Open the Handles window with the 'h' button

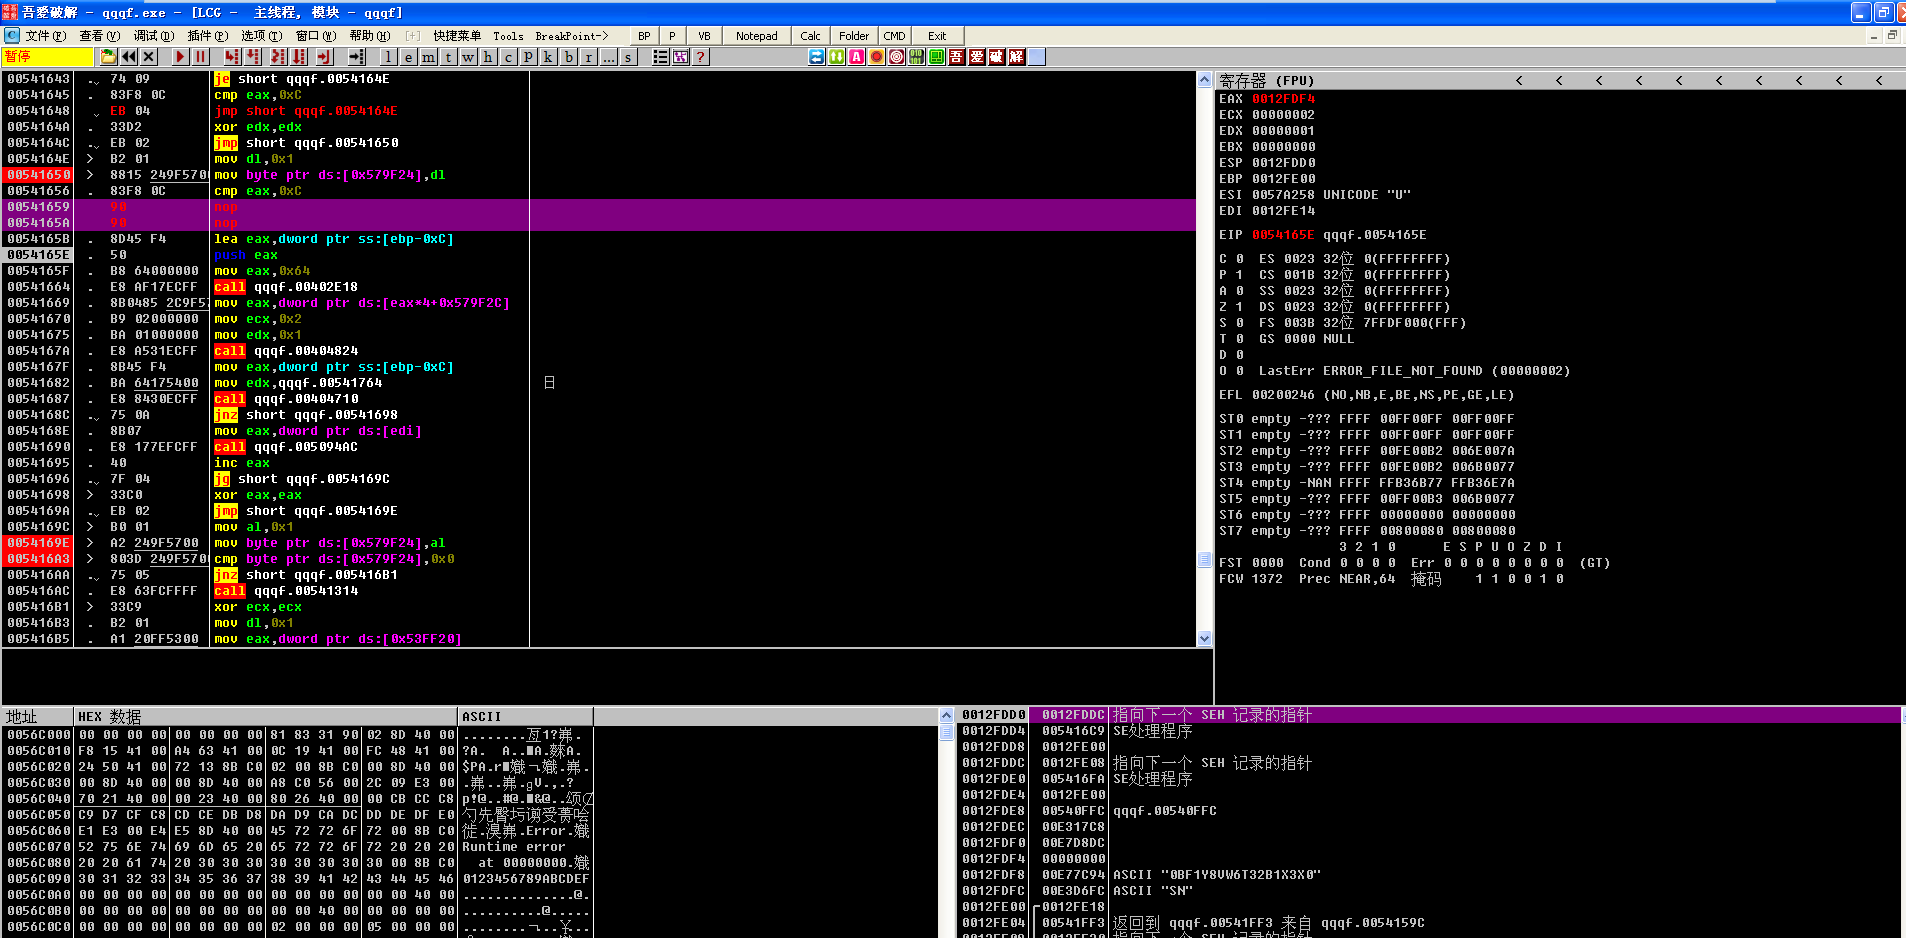pos(488,57)
